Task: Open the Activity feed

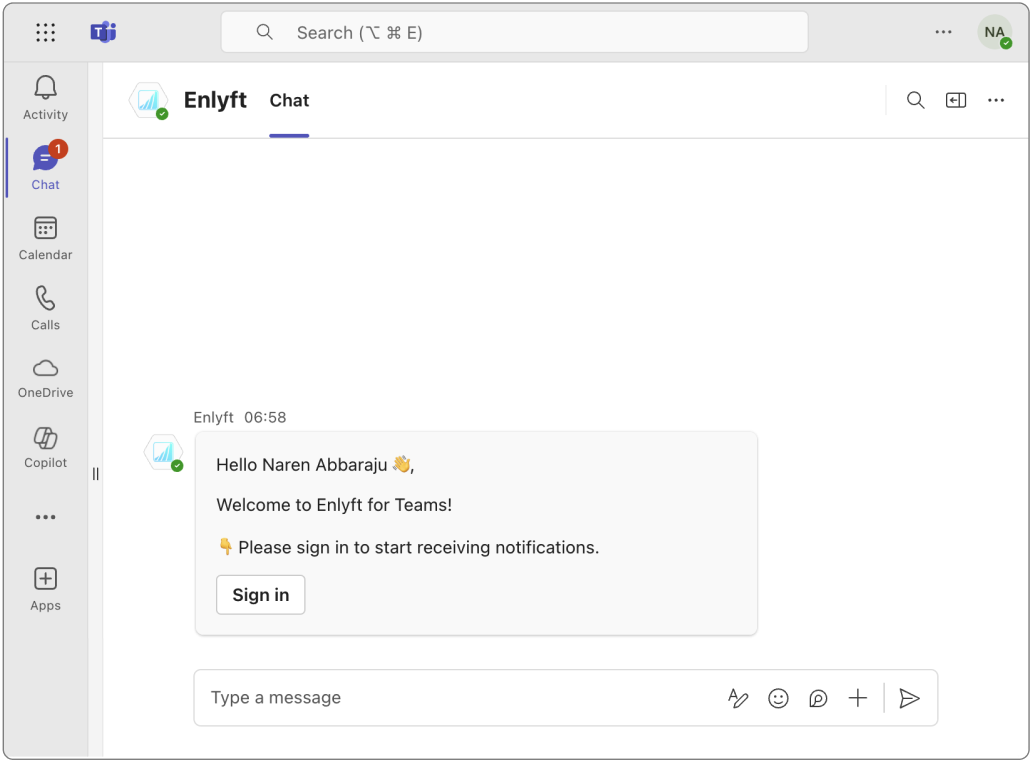Action: click(x=45, y=97)
